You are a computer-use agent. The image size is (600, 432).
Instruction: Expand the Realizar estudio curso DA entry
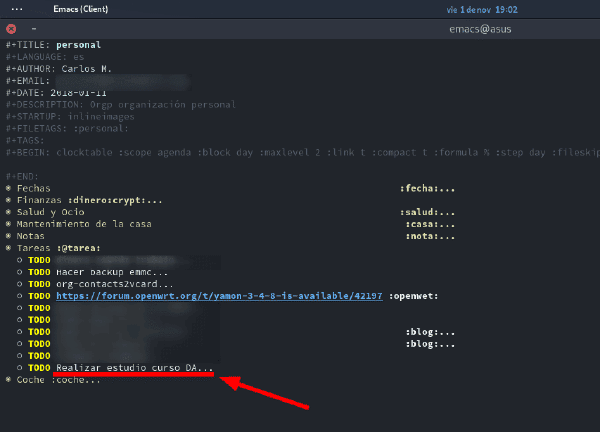[134, 368]
